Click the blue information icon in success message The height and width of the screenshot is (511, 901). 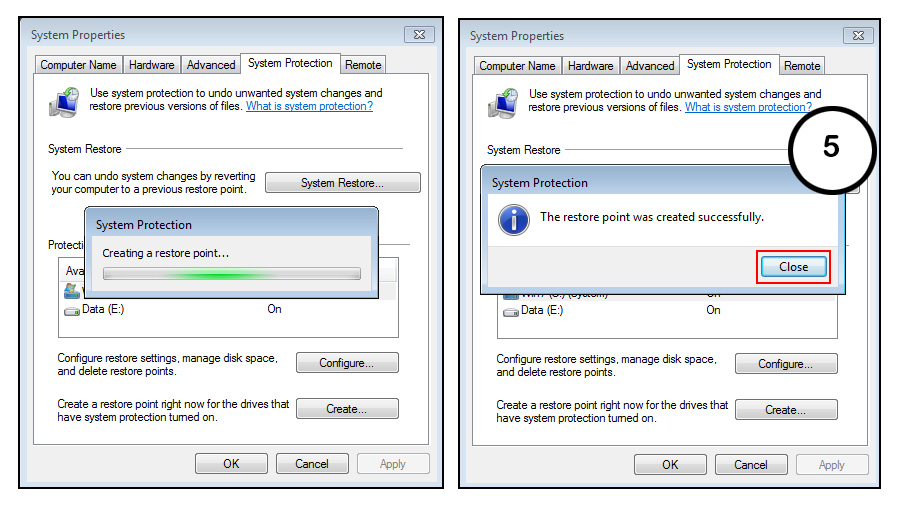(x=514, y=220)
